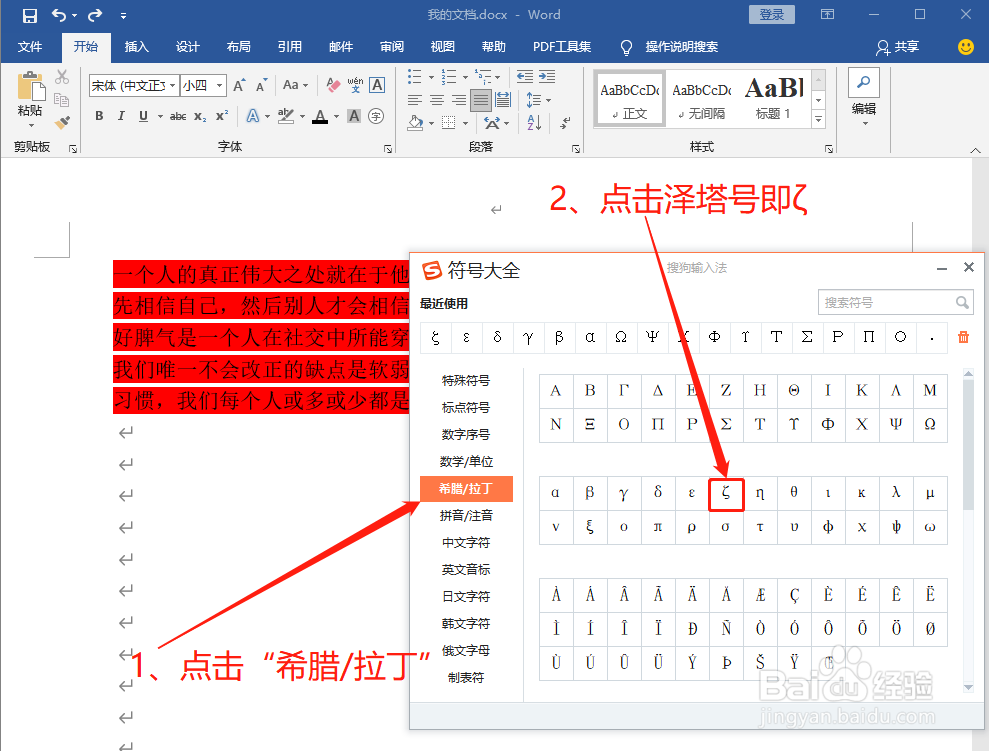Open the Font dialog launcher
Viewport: 989px width, 751px height.
[x=388, y=149]
